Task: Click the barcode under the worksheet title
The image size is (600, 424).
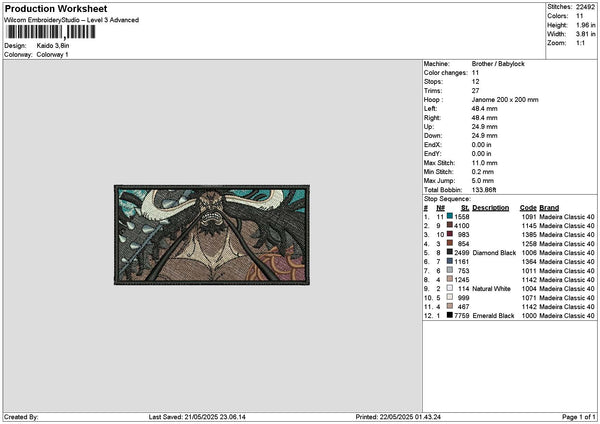Action: (50, 32)
